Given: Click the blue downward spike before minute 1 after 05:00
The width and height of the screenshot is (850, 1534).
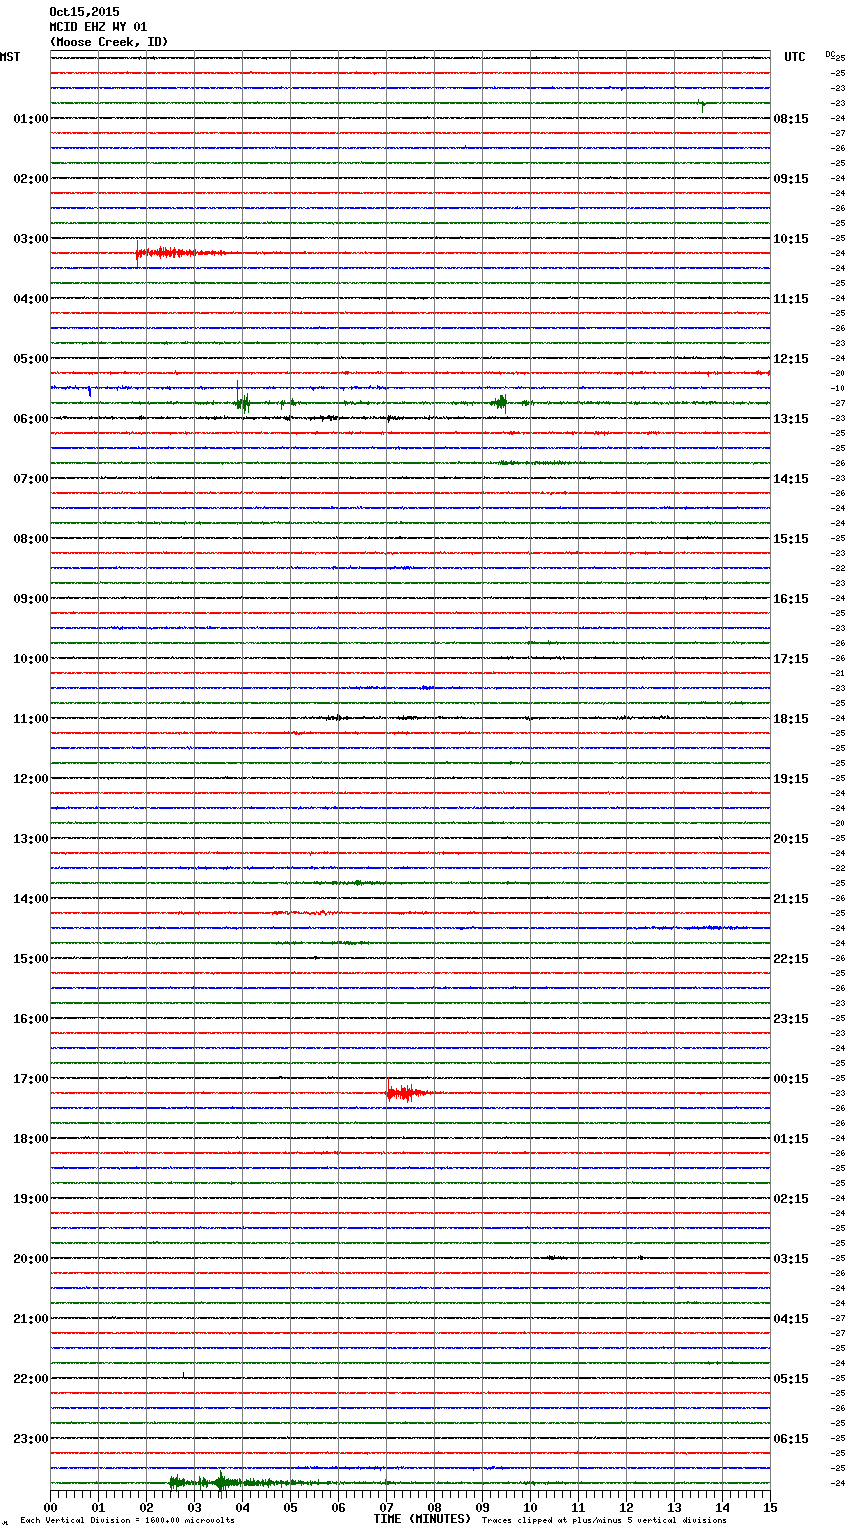Looking at the screenshot, I should coord(90,390).
